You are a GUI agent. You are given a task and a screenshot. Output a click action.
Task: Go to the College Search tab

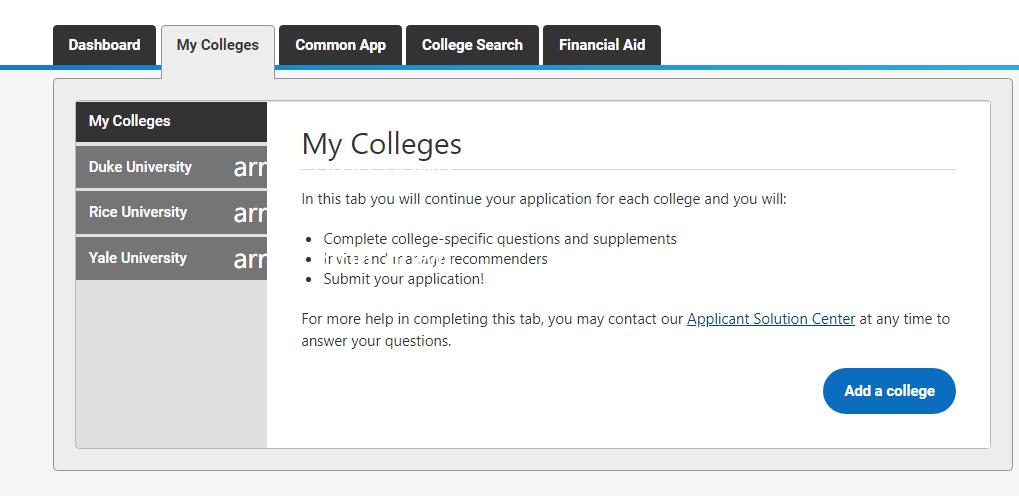click(472, 45)
